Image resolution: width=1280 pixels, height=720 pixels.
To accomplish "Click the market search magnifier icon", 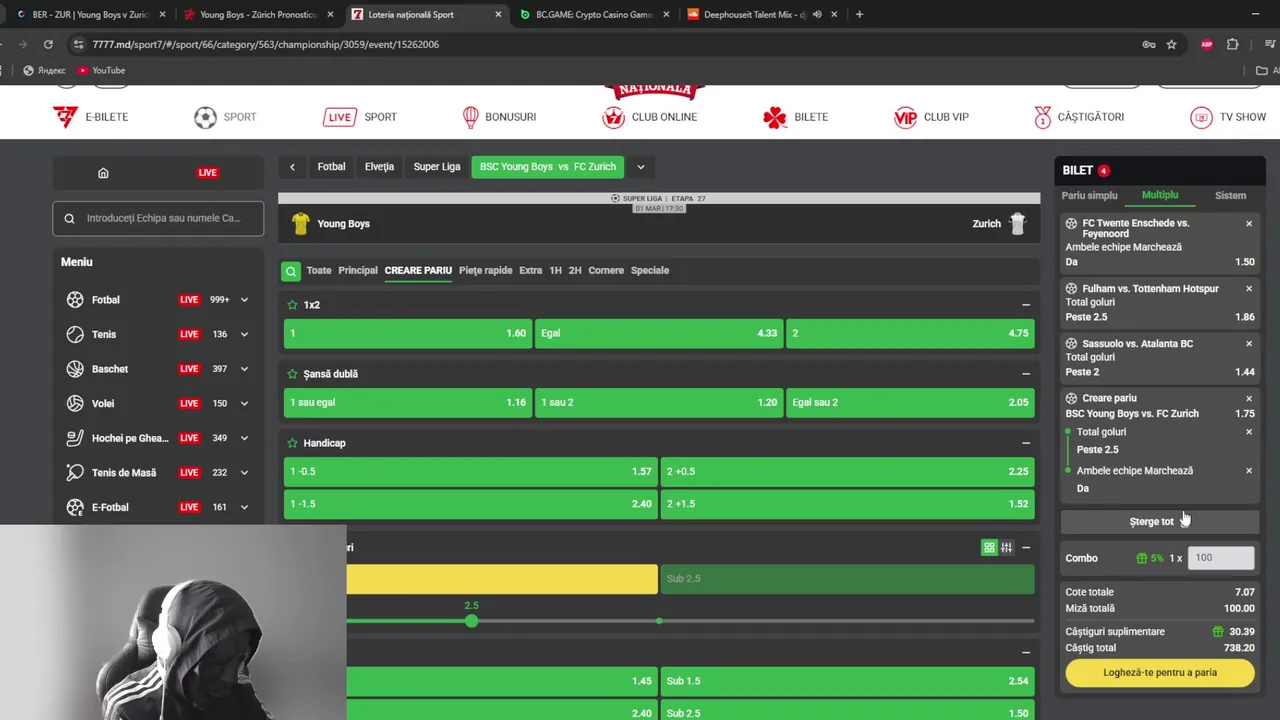I will click(290, 271).
